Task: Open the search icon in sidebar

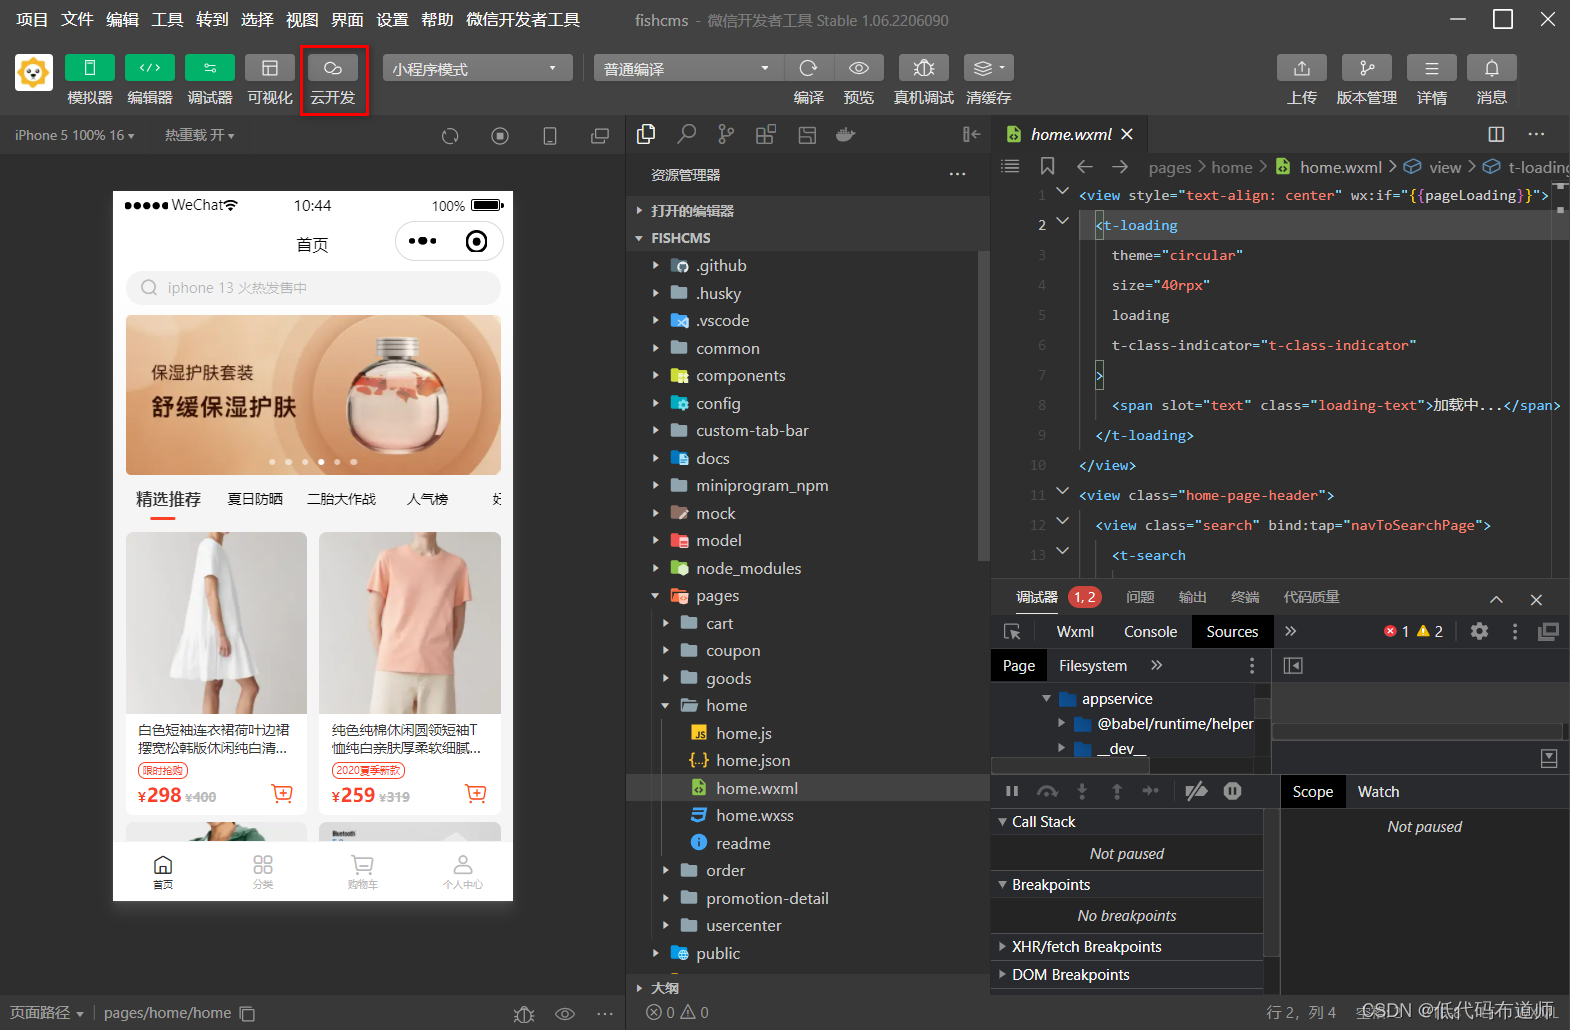Action: pos(686,135)
